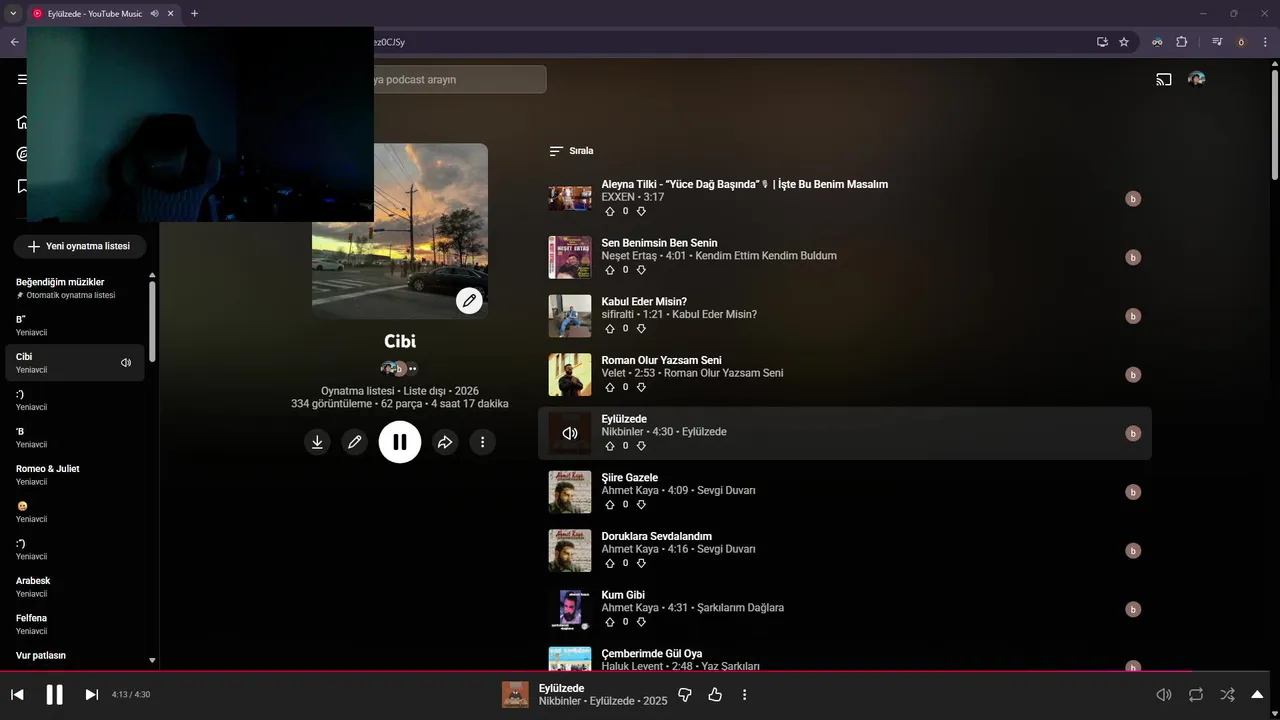Edit the Cibi playlist details
This screenshot has height=720, width=1280.
click(x=354, y=442)
